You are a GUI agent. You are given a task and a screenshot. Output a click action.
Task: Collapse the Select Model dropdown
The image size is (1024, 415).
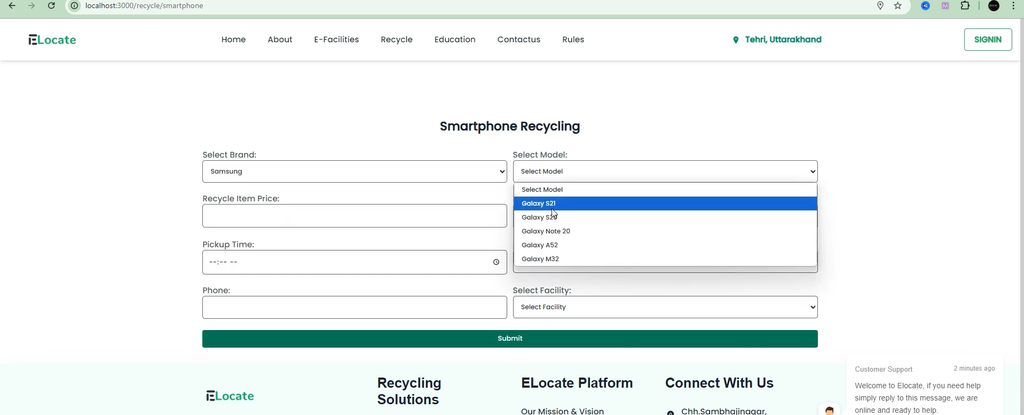click(x=665, y=171)
